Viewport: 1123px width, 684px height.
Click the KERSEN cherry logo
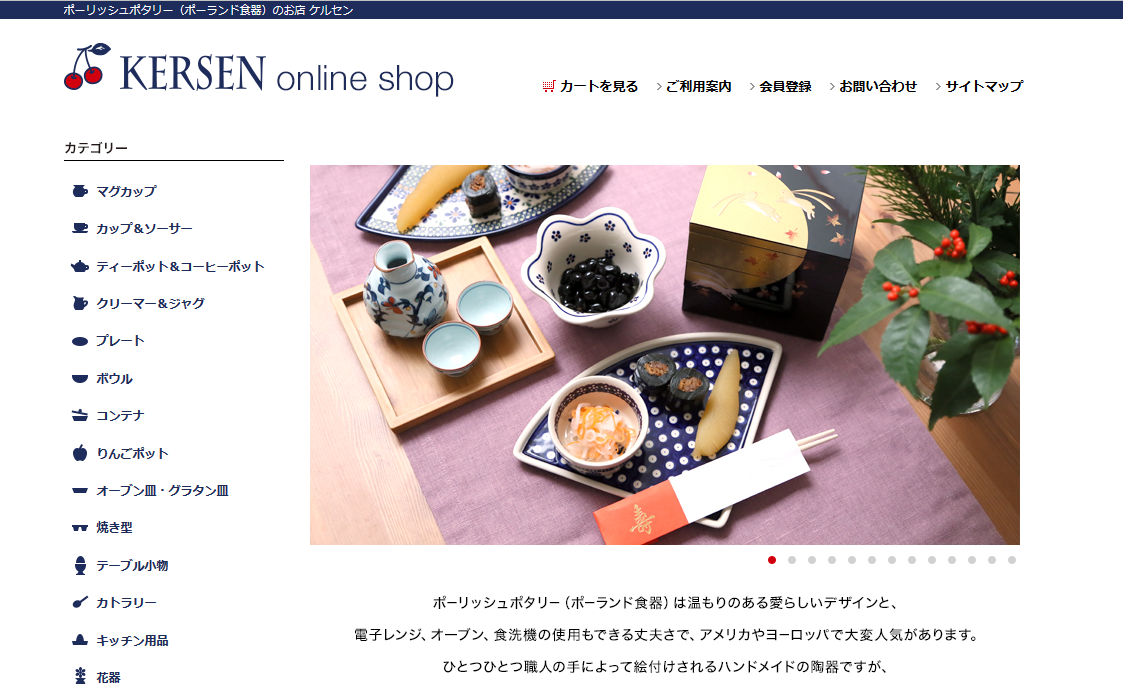87,67
